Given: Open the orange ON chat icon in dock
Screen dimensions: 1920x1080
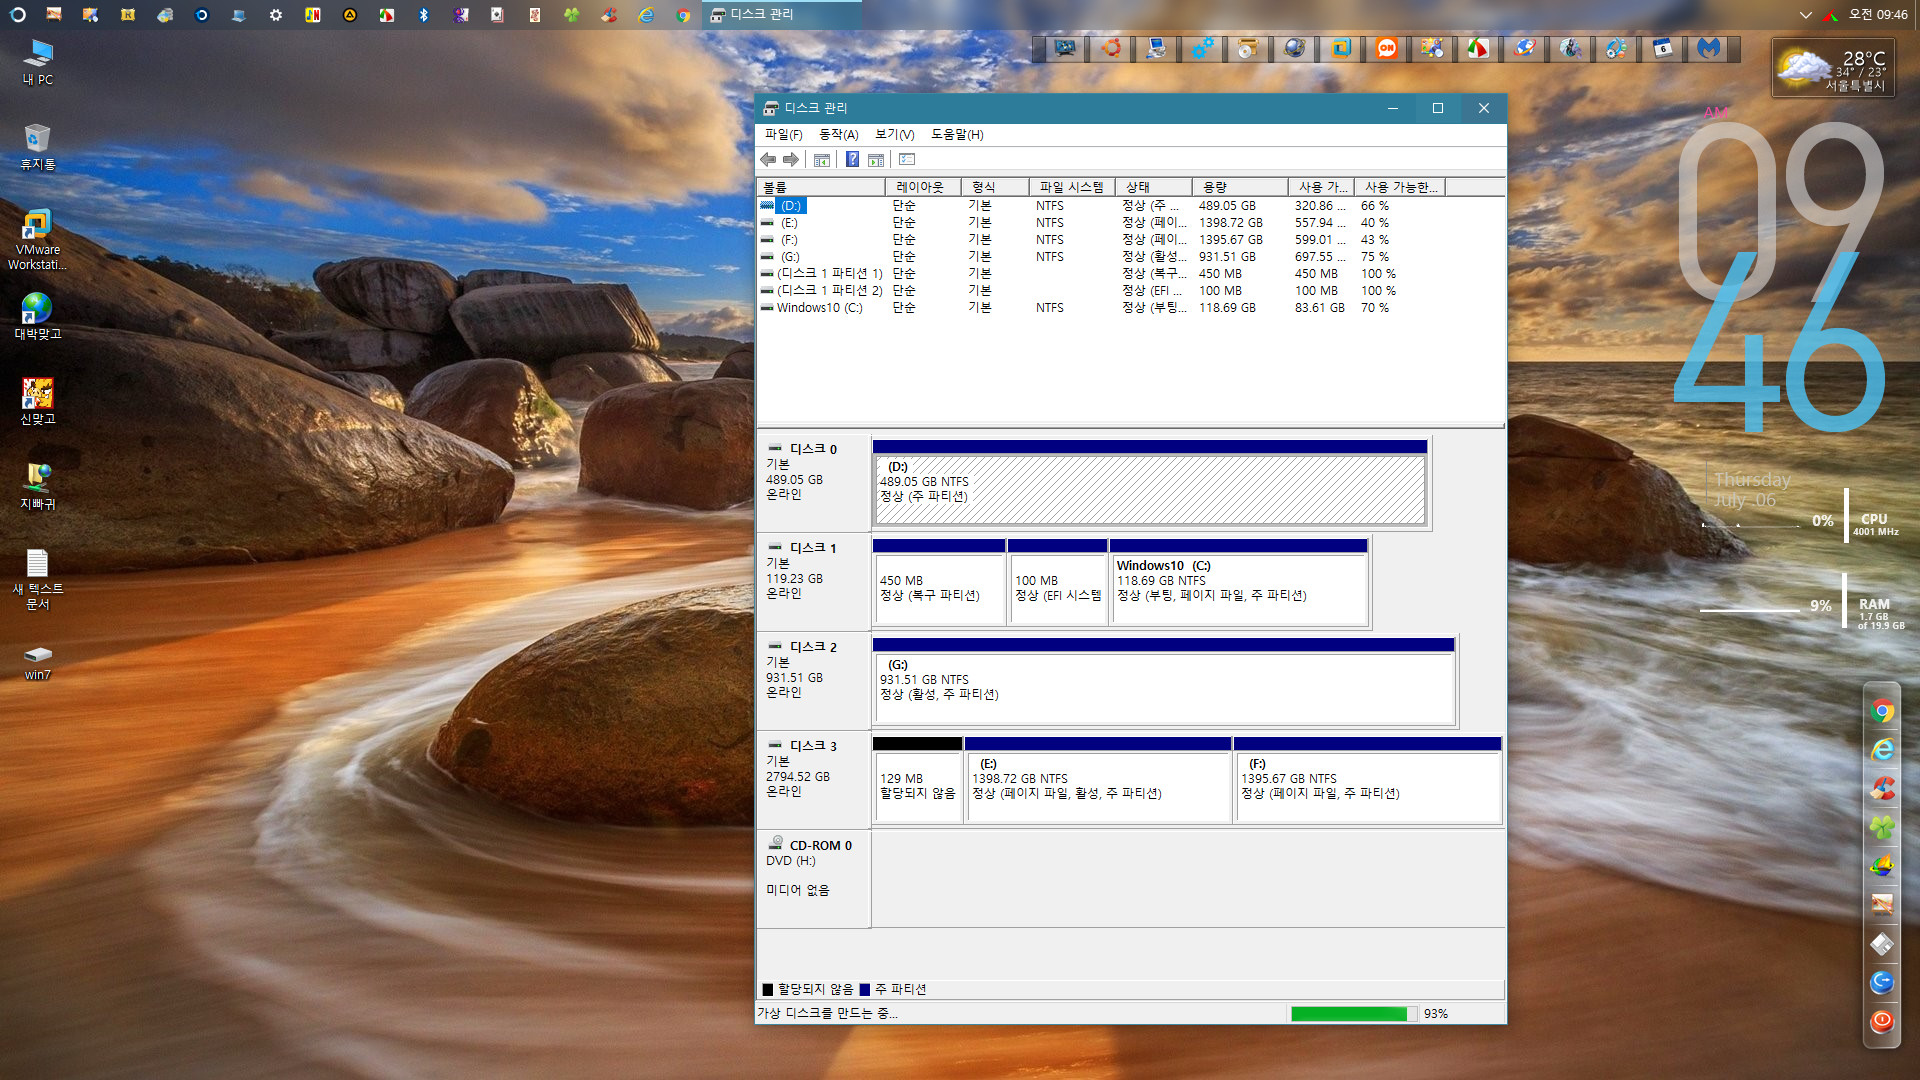Looking at the screenshot, I should 1386,48.
